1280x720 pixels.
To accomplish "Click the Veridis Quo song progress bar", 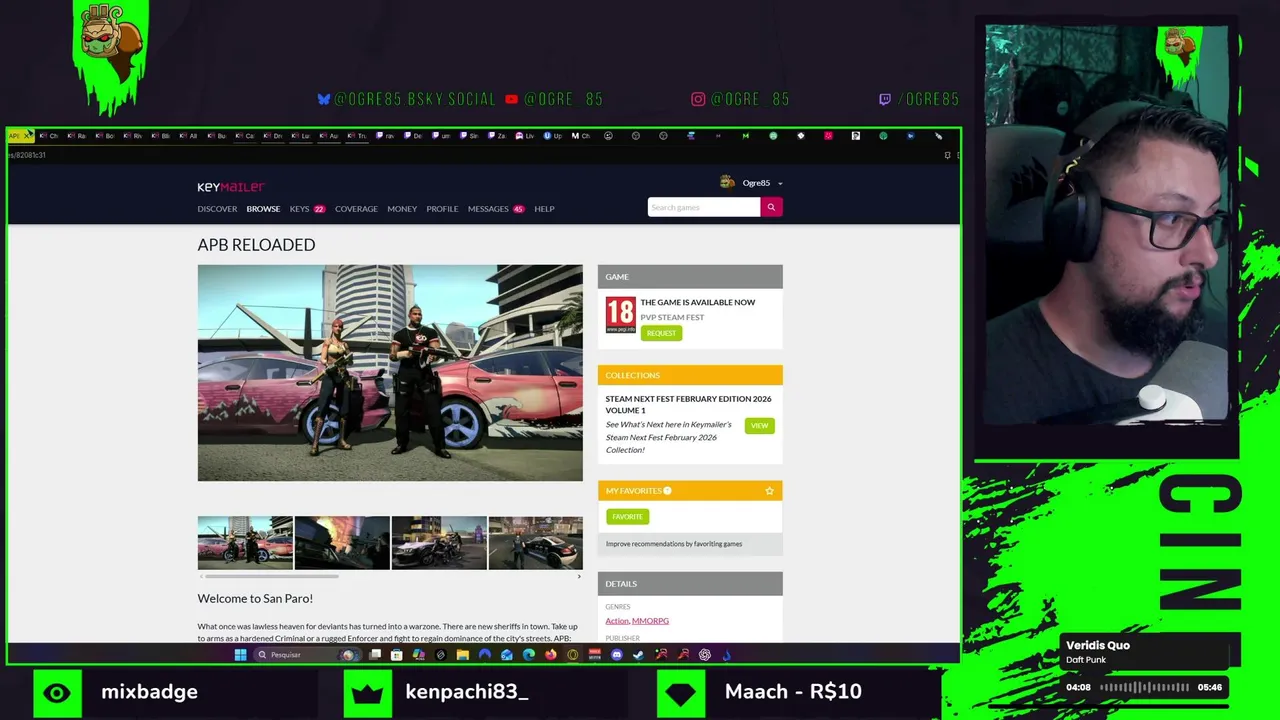I will [x=1144, y=688].
